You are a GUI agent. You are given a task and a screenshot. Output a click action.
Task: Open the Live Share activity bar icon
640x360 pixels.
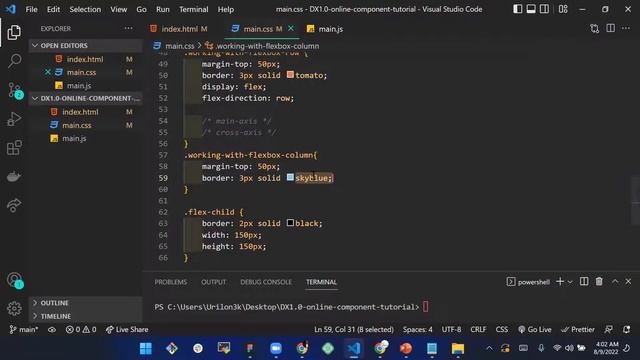14,205
